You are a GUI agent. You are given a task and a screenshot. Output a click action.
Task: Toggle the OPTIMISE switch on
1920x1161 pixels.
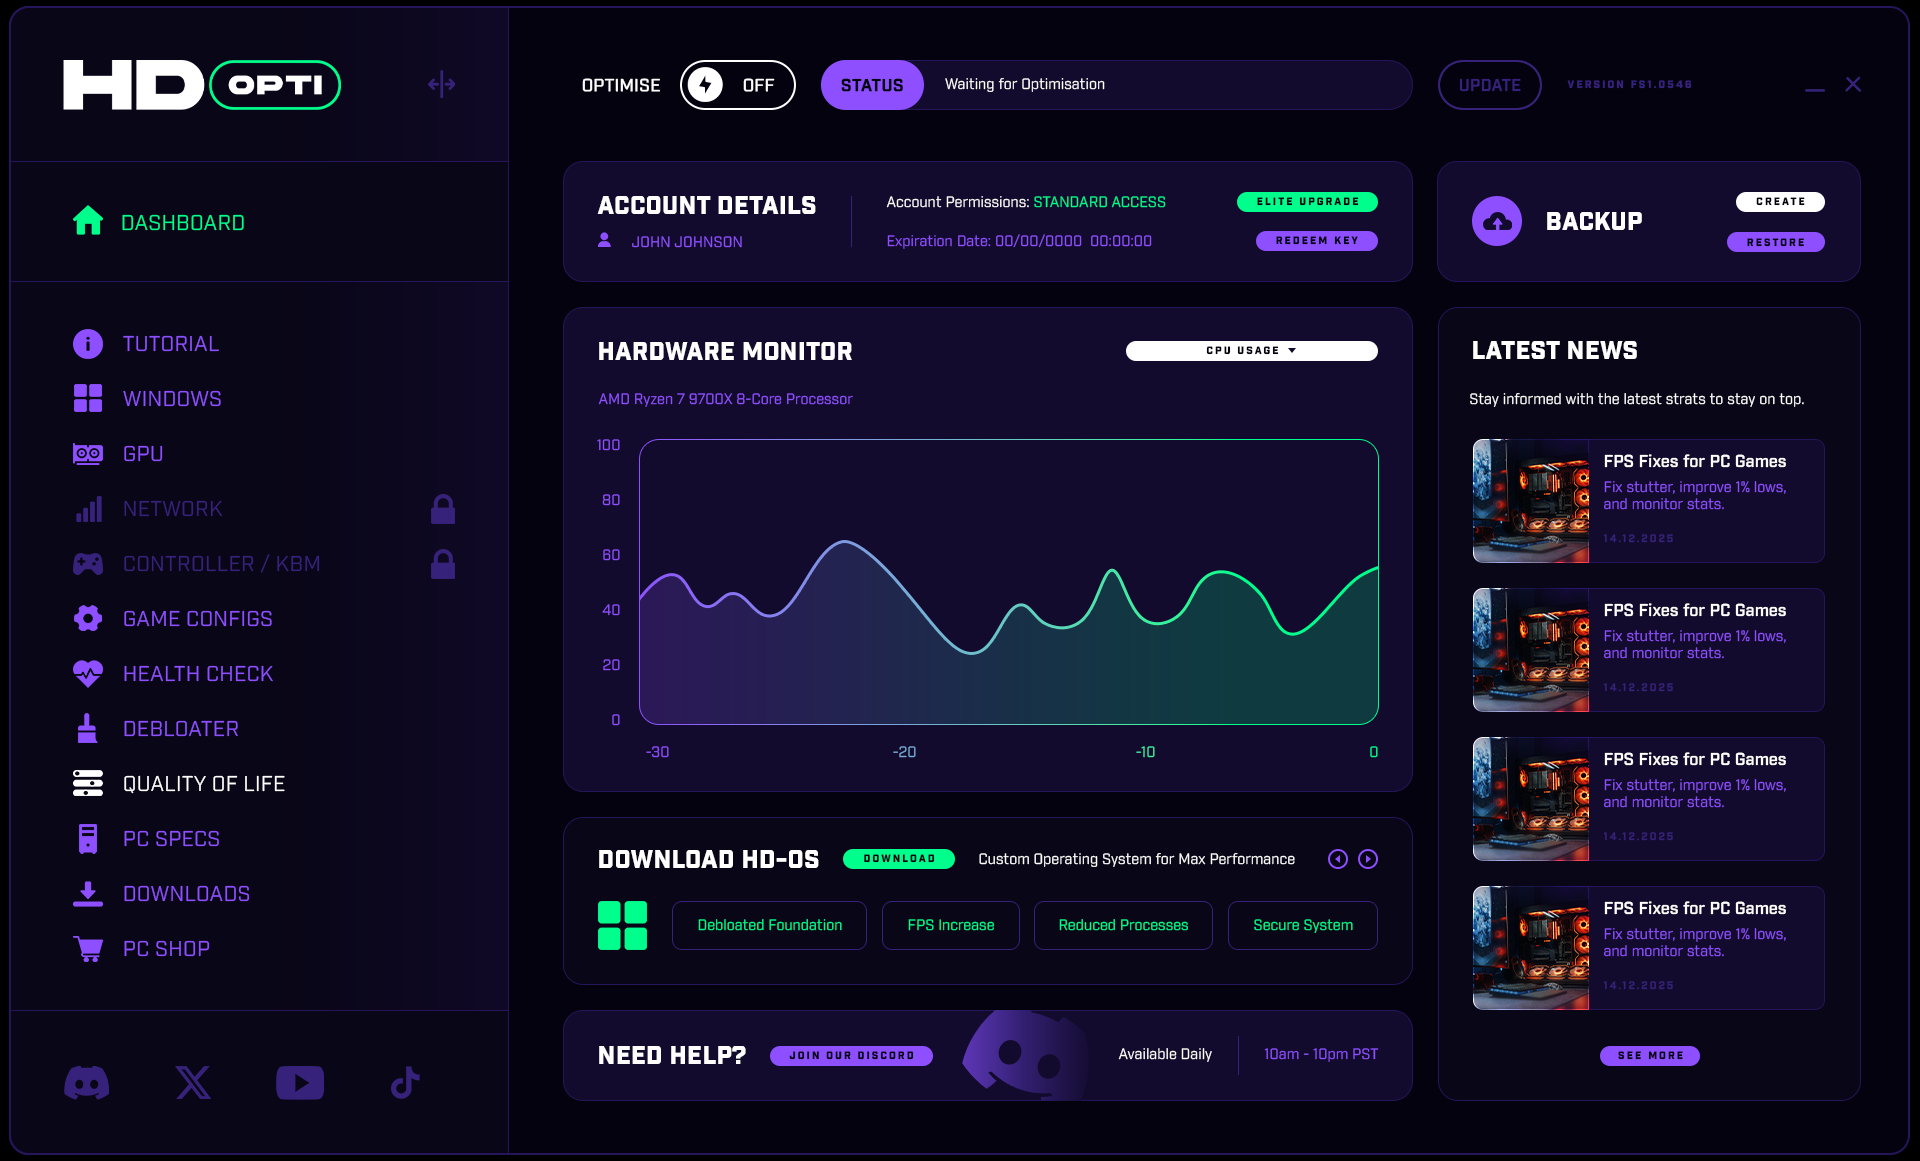(737, 85)
